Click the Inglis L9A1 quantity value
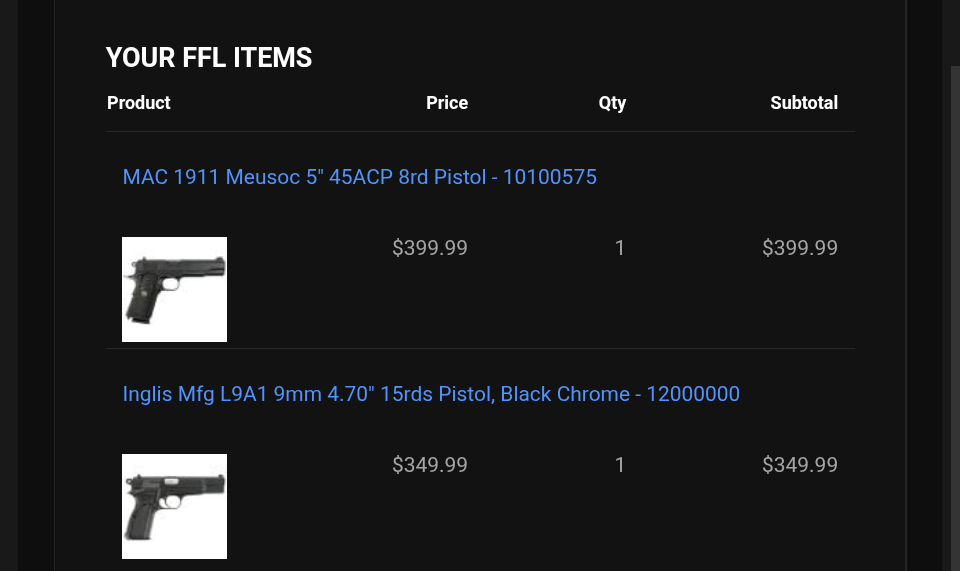 coord(620,465)
